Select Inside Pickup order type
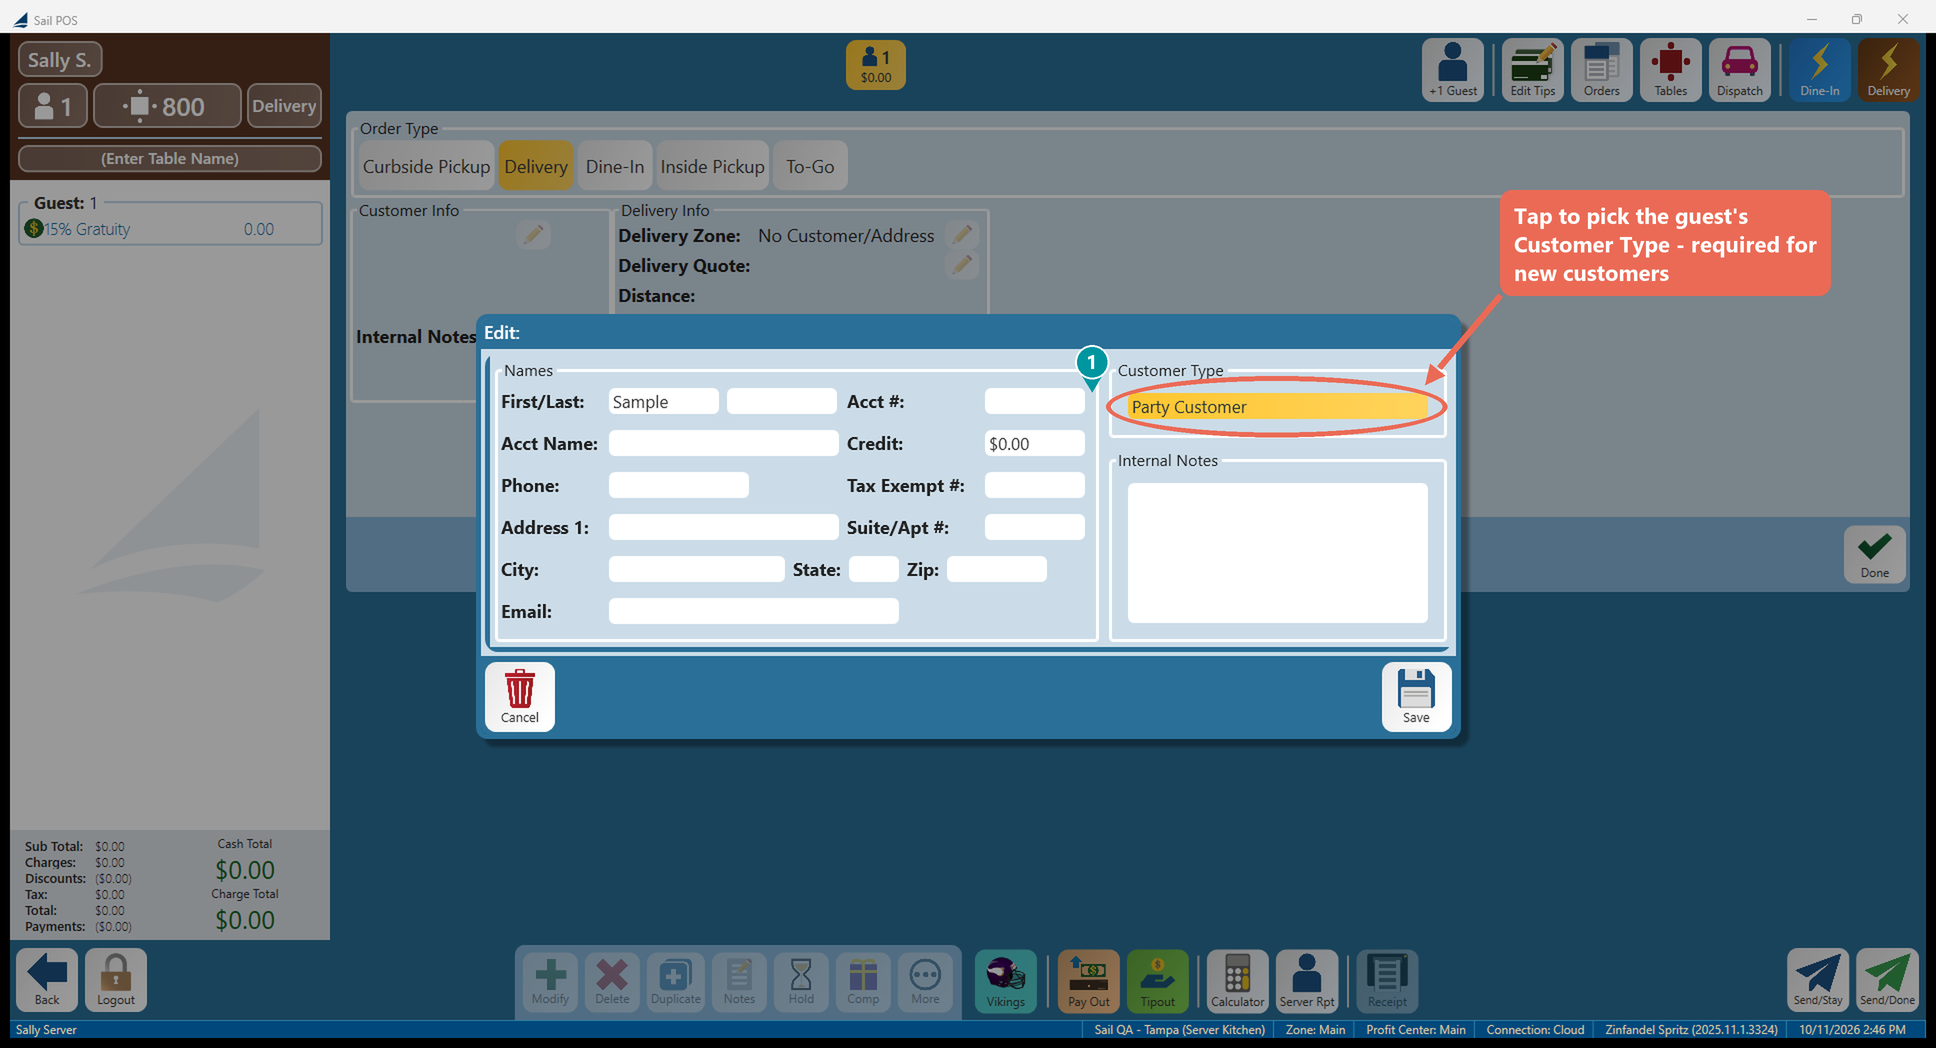 click(712, 166)
